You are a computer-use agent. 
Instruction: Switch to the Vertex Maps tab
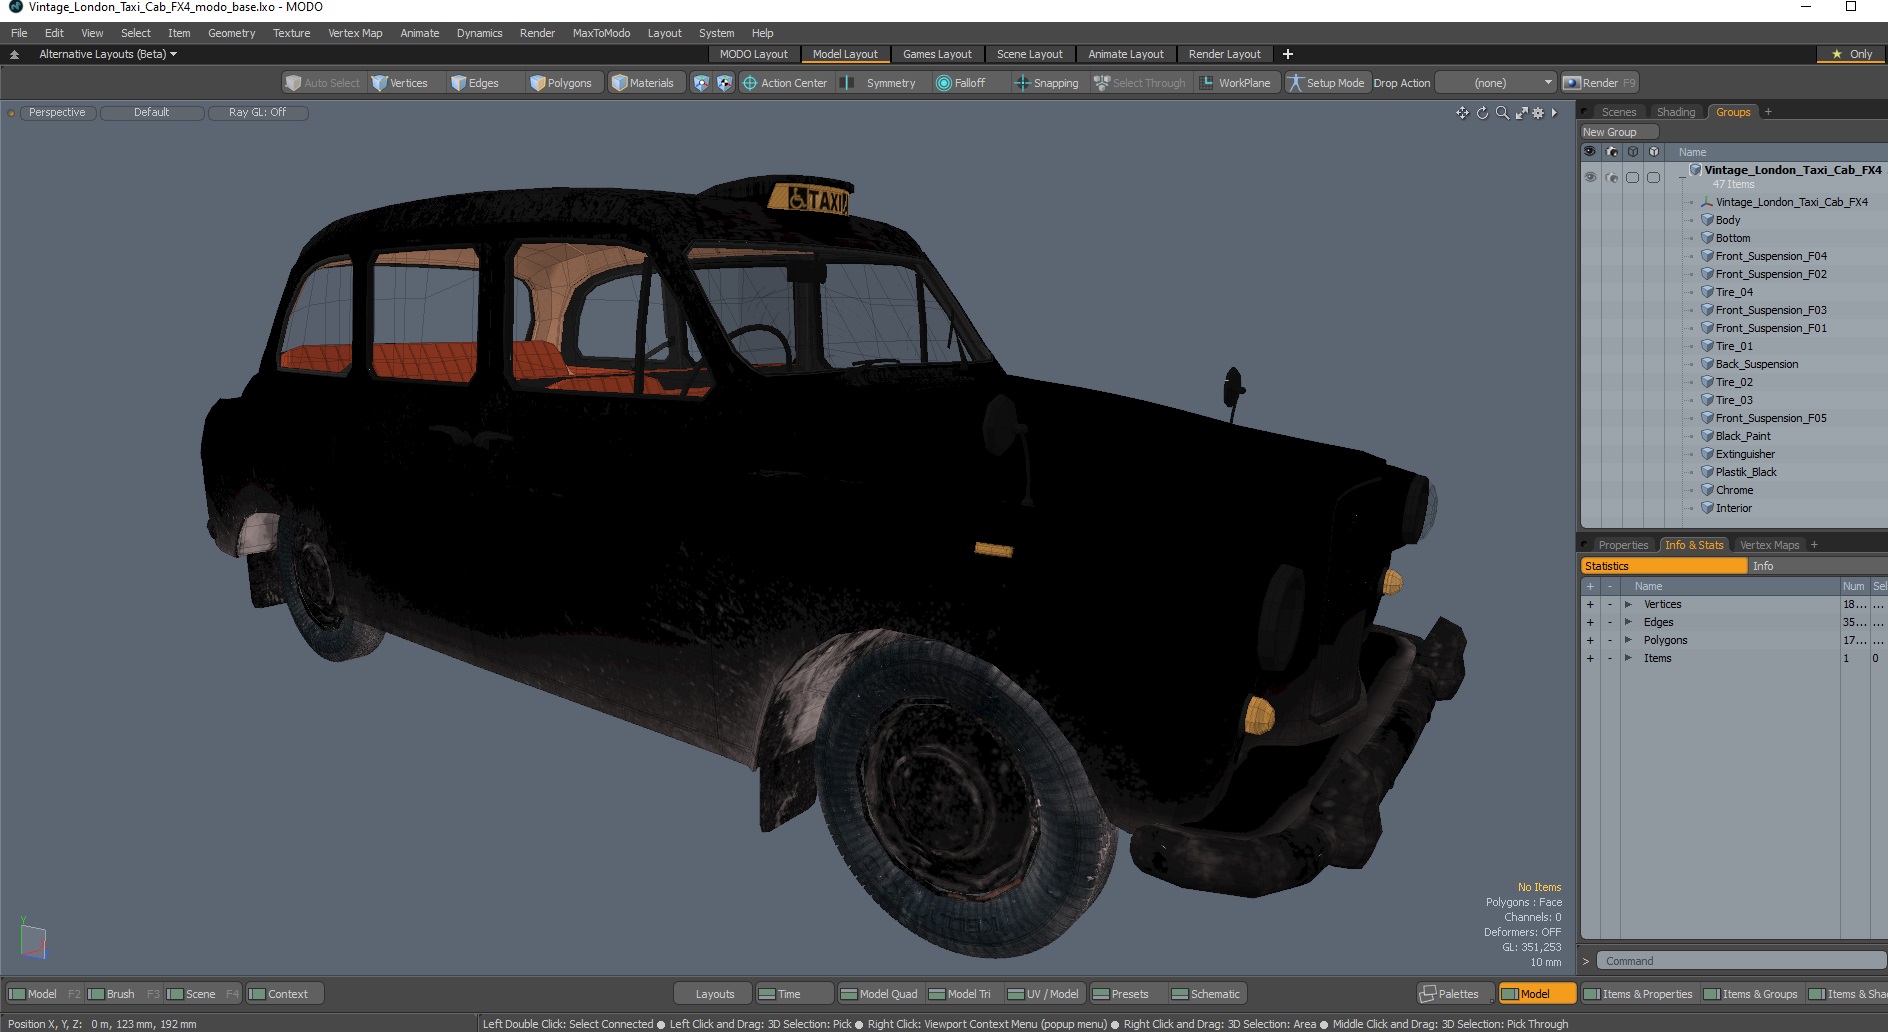click(1769, 545)
